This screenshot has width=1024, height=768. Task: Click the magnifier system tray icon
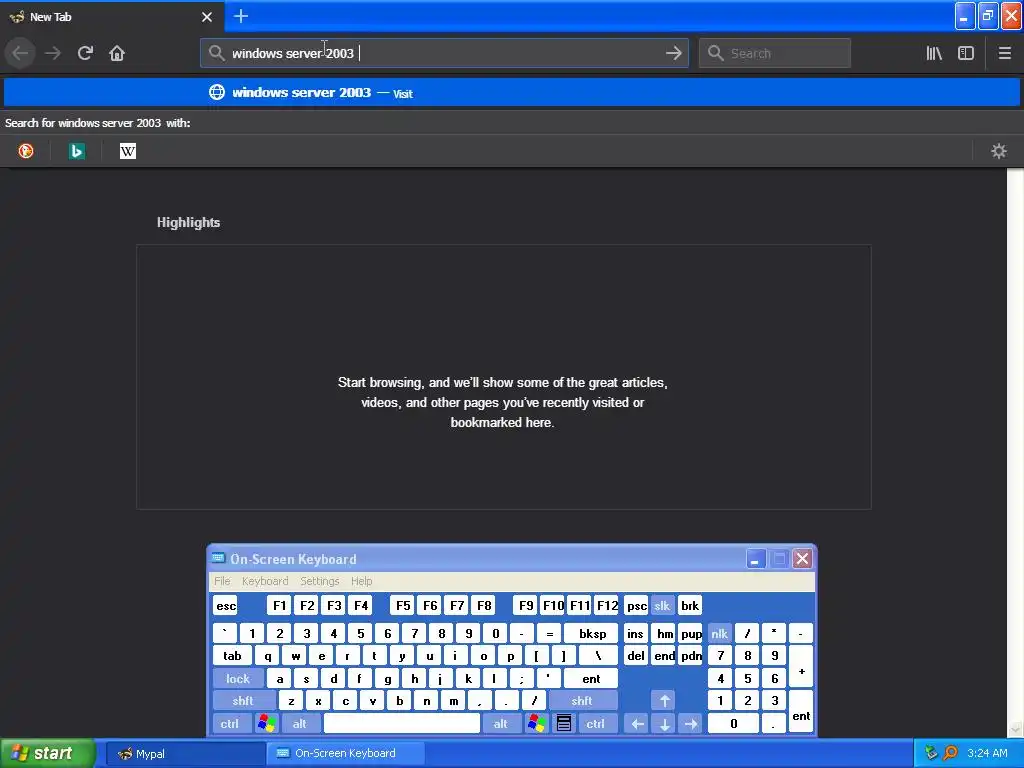pos(950,753)
